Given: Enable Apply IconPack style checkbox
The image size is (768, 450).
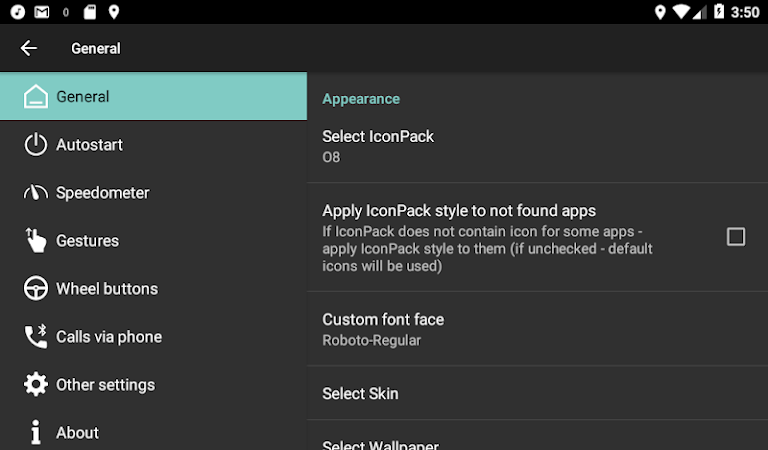Looking at the screenshot, I should click(736, 237).
